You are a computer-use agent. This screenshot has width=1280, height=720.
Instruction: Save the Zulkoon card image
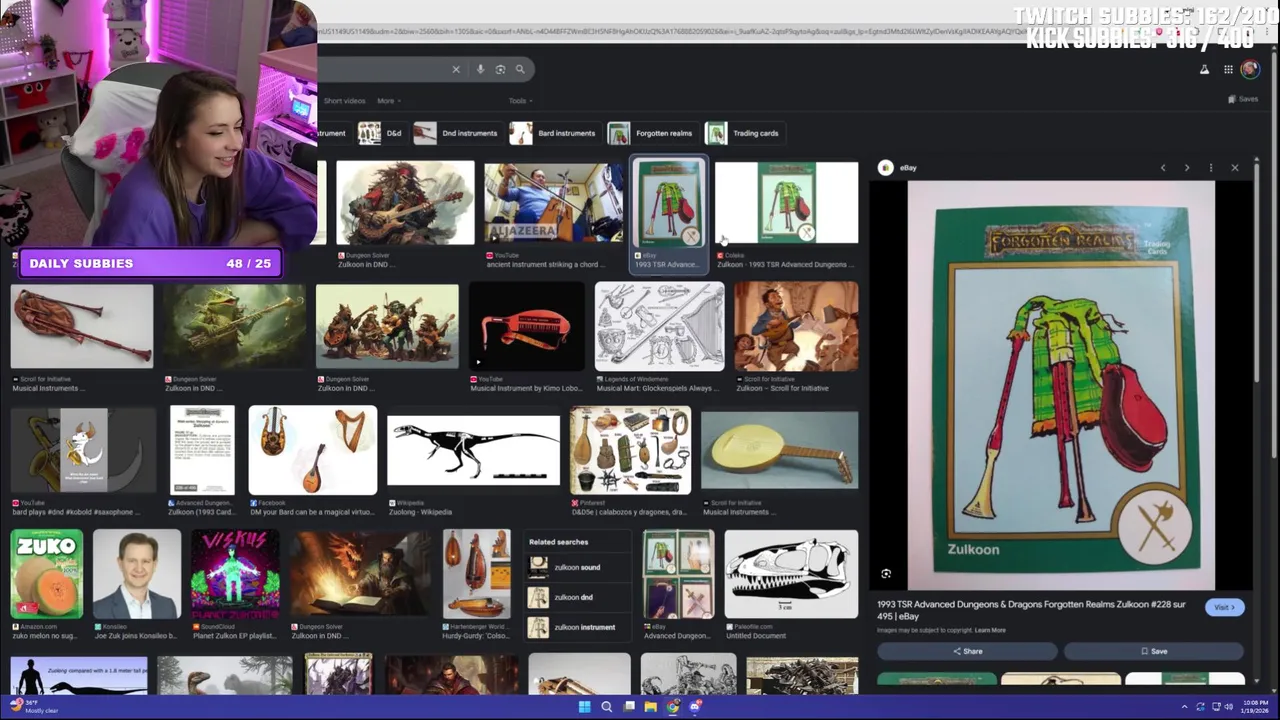(x=1154, y=651)
